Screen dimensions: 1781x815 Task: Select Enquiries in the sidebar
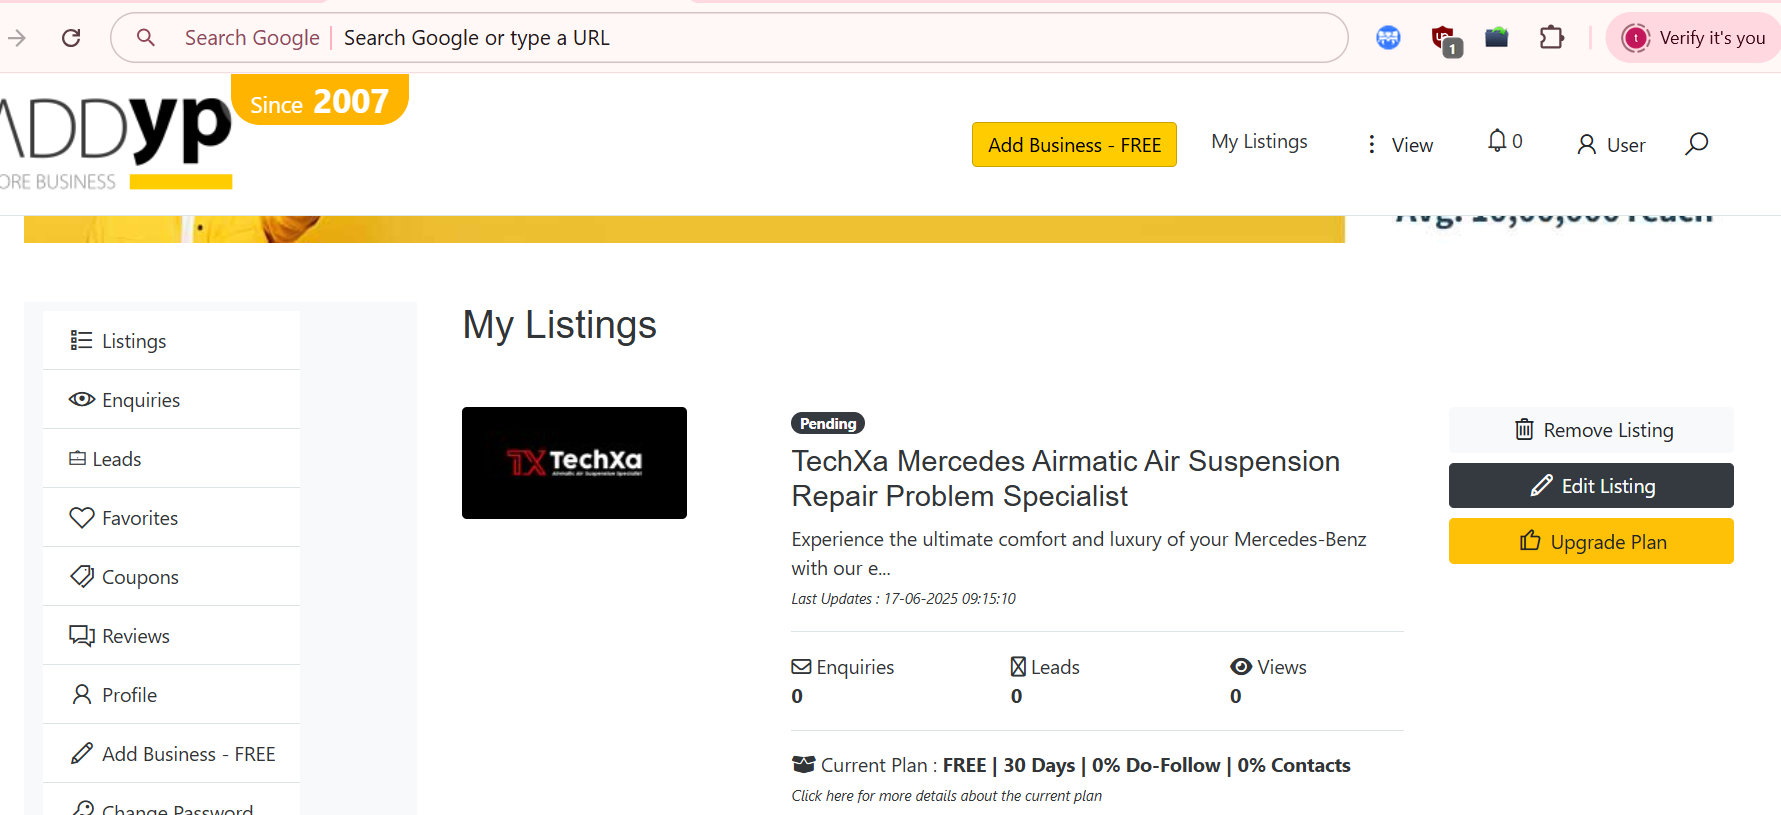click(140, 400)
